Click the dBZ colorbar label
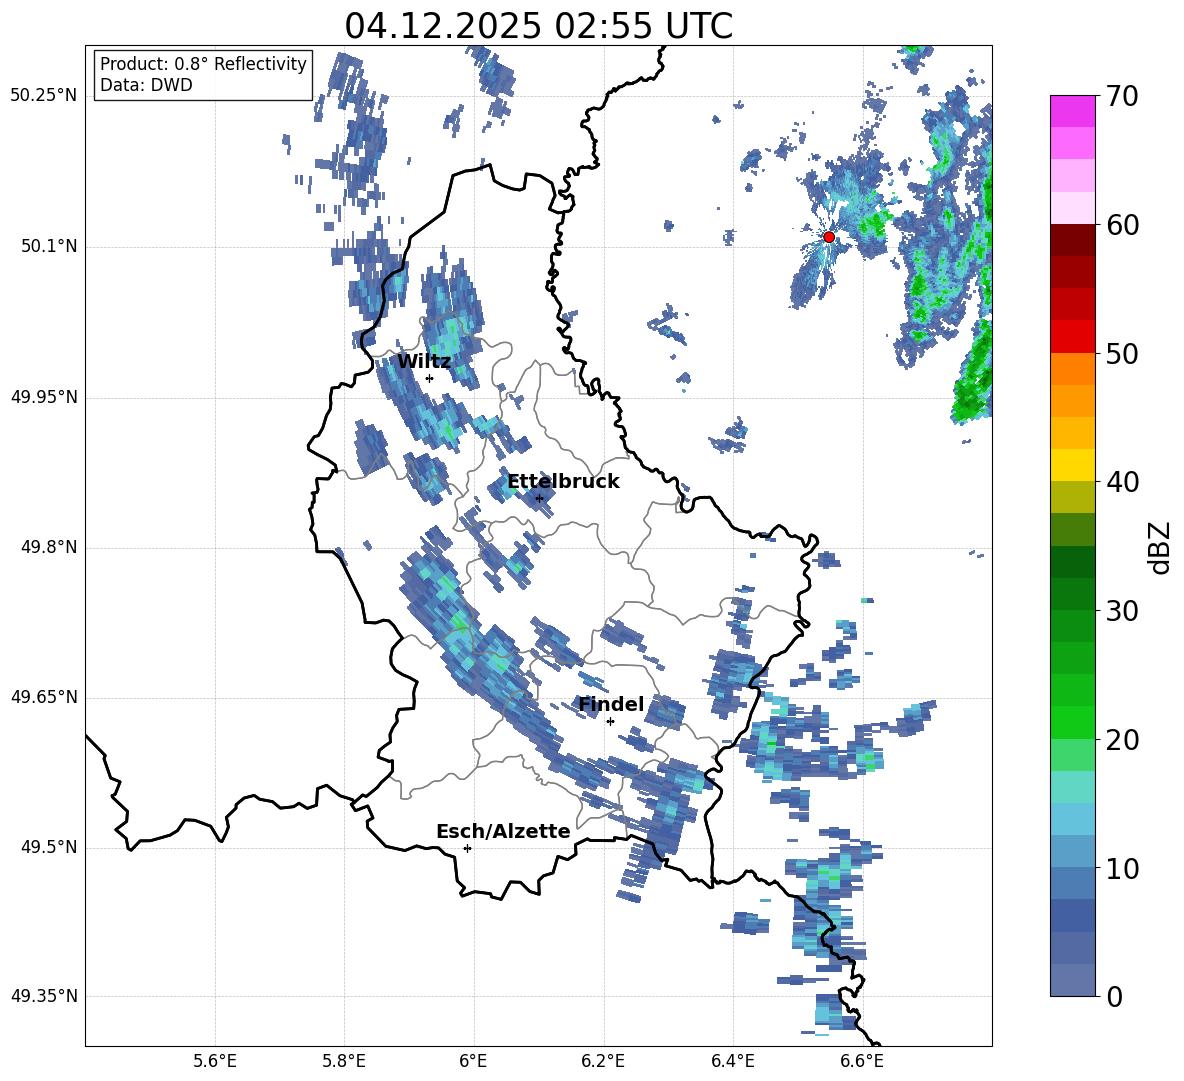The height and width of the screenshot is (1081, 1184). pos(1161,547)
